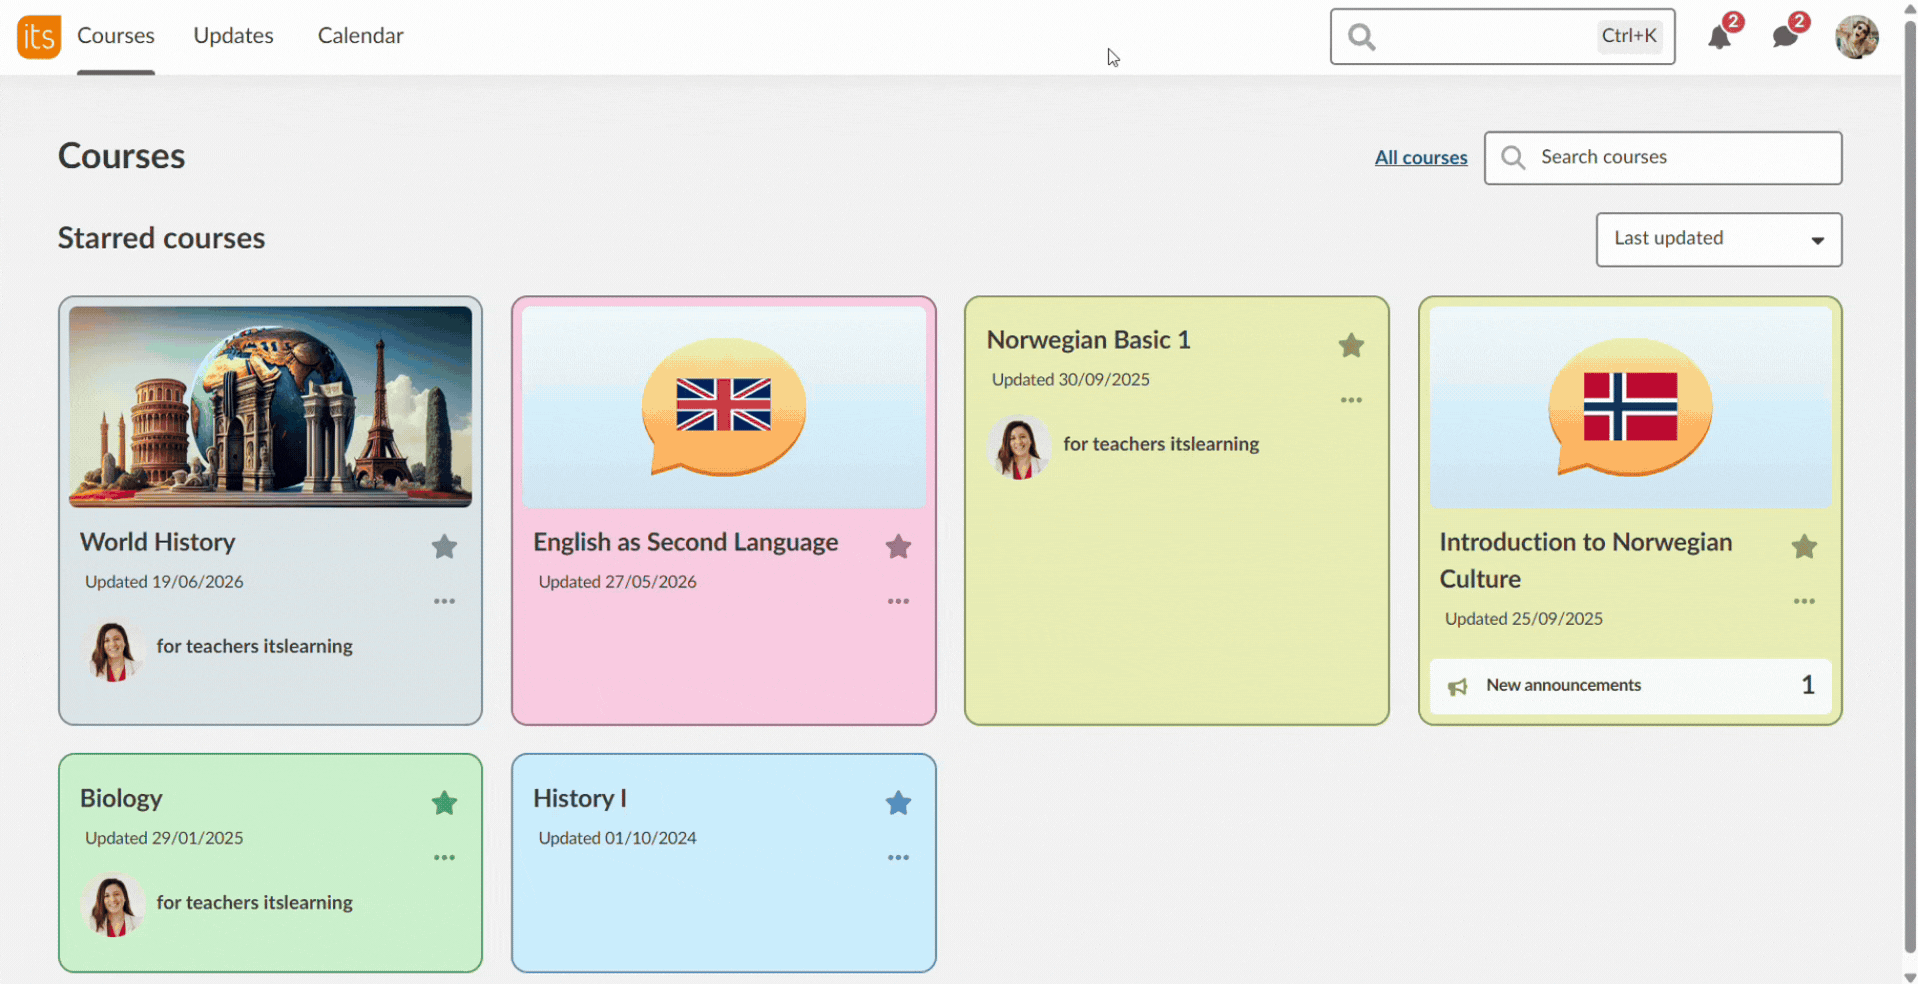Open English as Second Language course title
This screenshot has height=984, width=1918.
point(686,542)
